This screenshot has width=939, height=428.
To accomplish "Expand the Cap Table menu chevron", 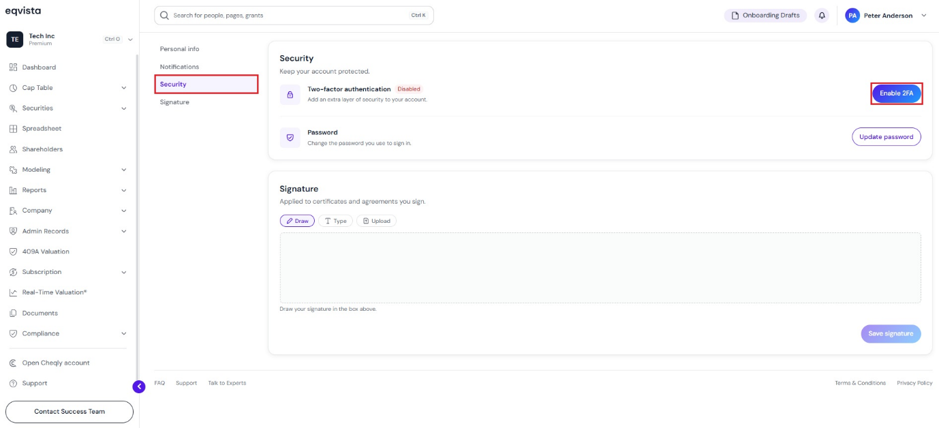I will point(124,88).
